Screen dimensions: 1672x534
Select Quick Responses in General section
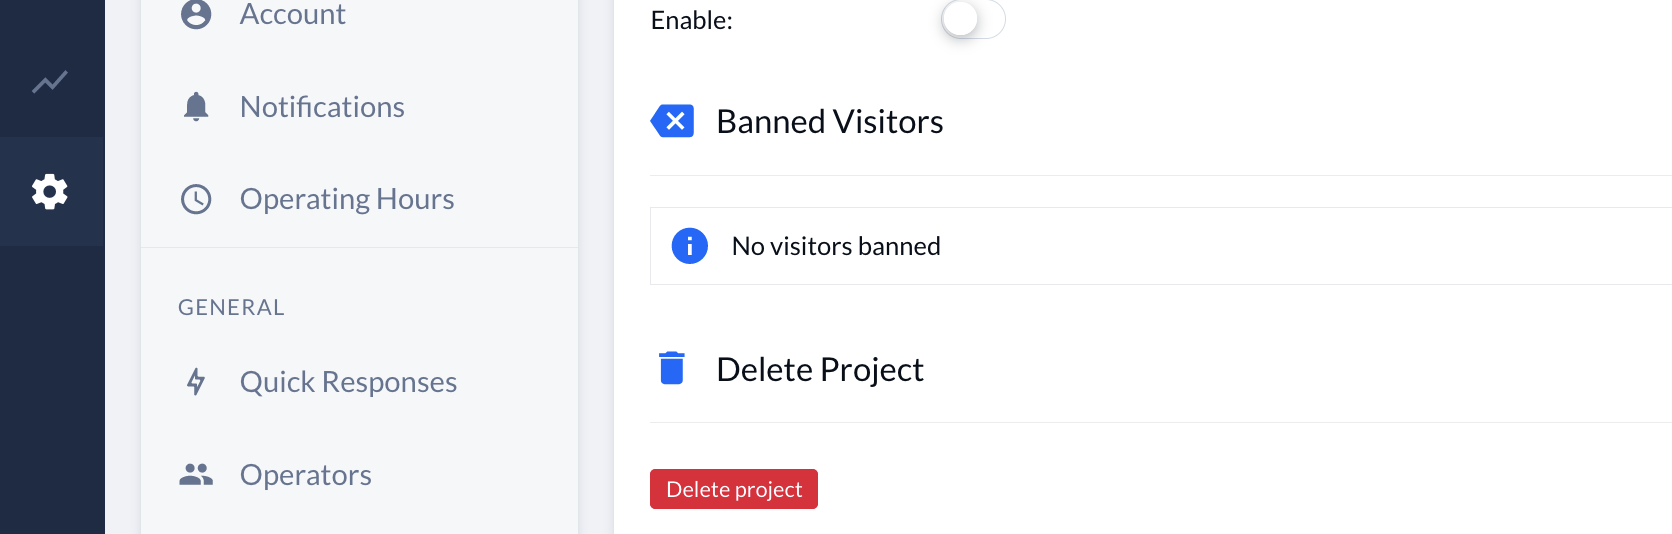360,382
